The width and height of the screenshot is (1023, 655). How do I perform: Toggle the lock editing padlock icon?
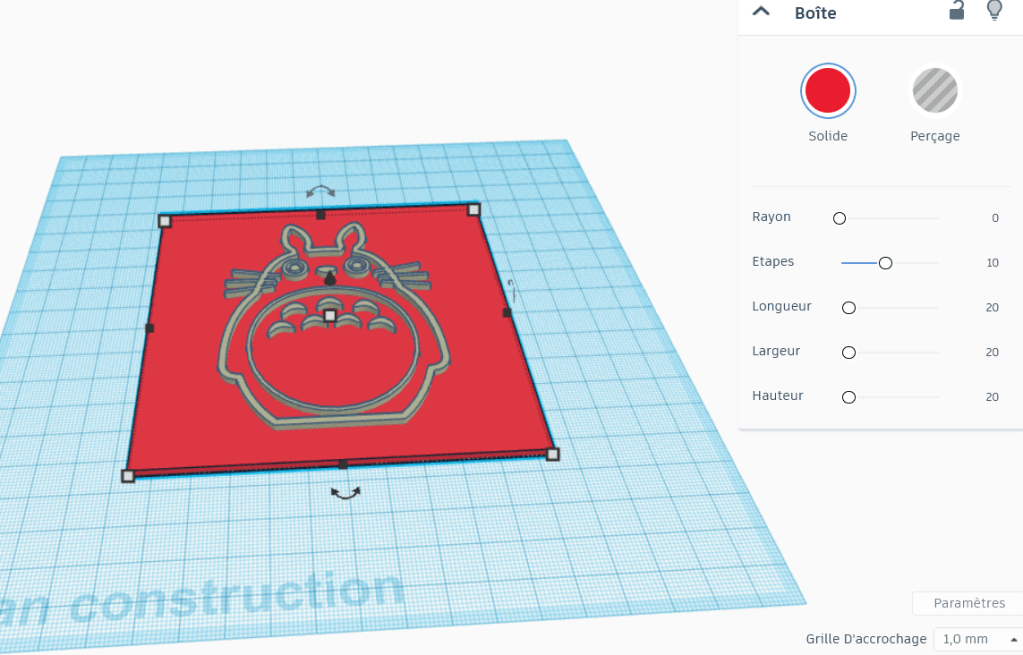(957, 11)
